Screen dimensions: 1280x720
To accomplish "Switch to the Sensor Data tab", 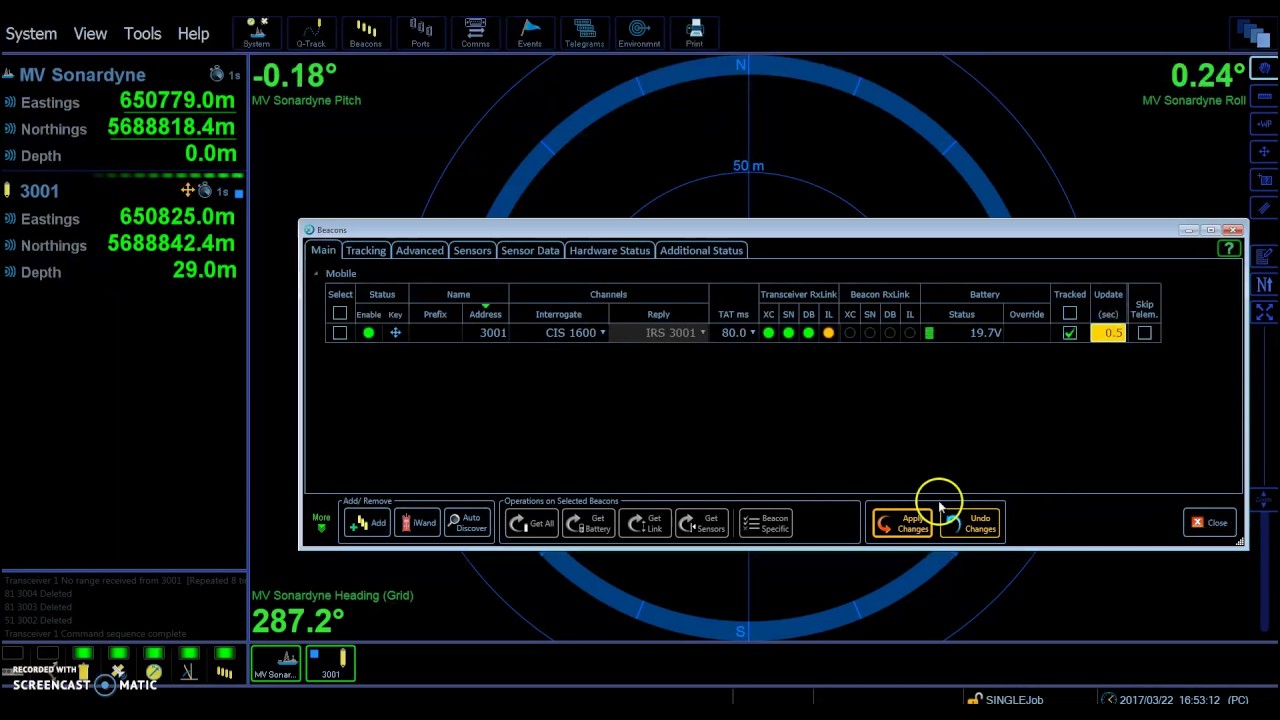I will point(530,250).
